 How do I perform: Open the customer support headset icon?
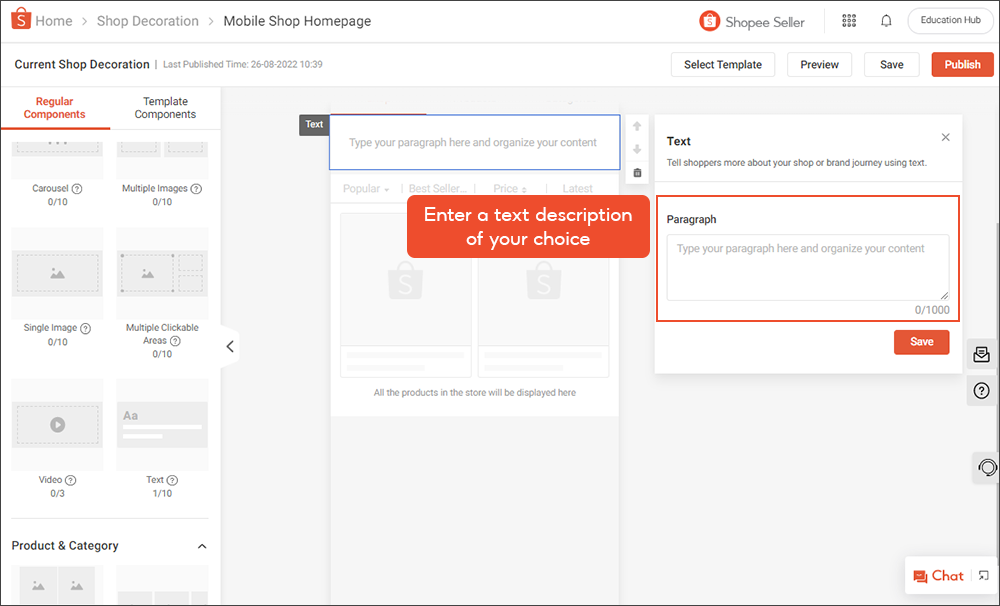(x=986, y=467)
